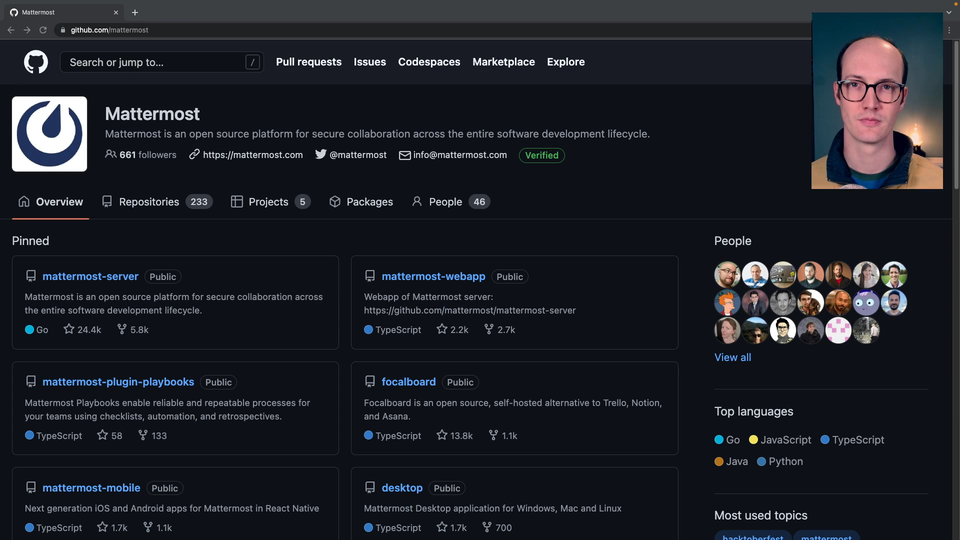The width and height of the screenshot is (960, 540).
Task: Click the Mattermost organization avatar logo
Action: pos(49,134)
